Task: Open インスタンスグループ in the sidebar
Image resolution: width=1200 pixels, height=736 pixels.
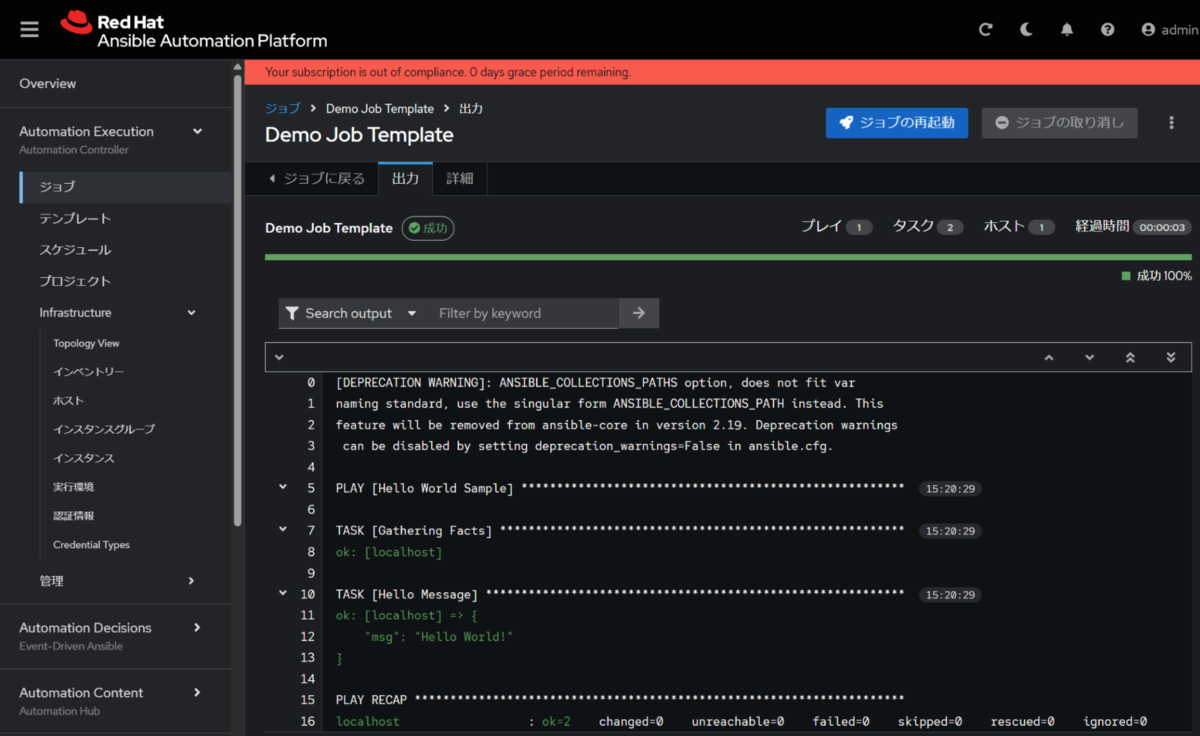Action: (104, 429)
